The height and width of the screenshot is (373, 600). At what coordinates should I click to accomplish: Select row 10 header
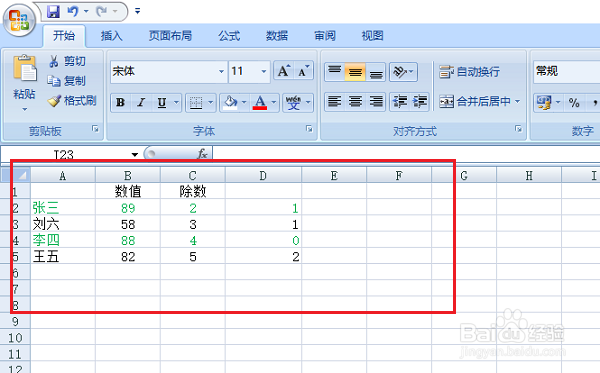click(15, 338)
